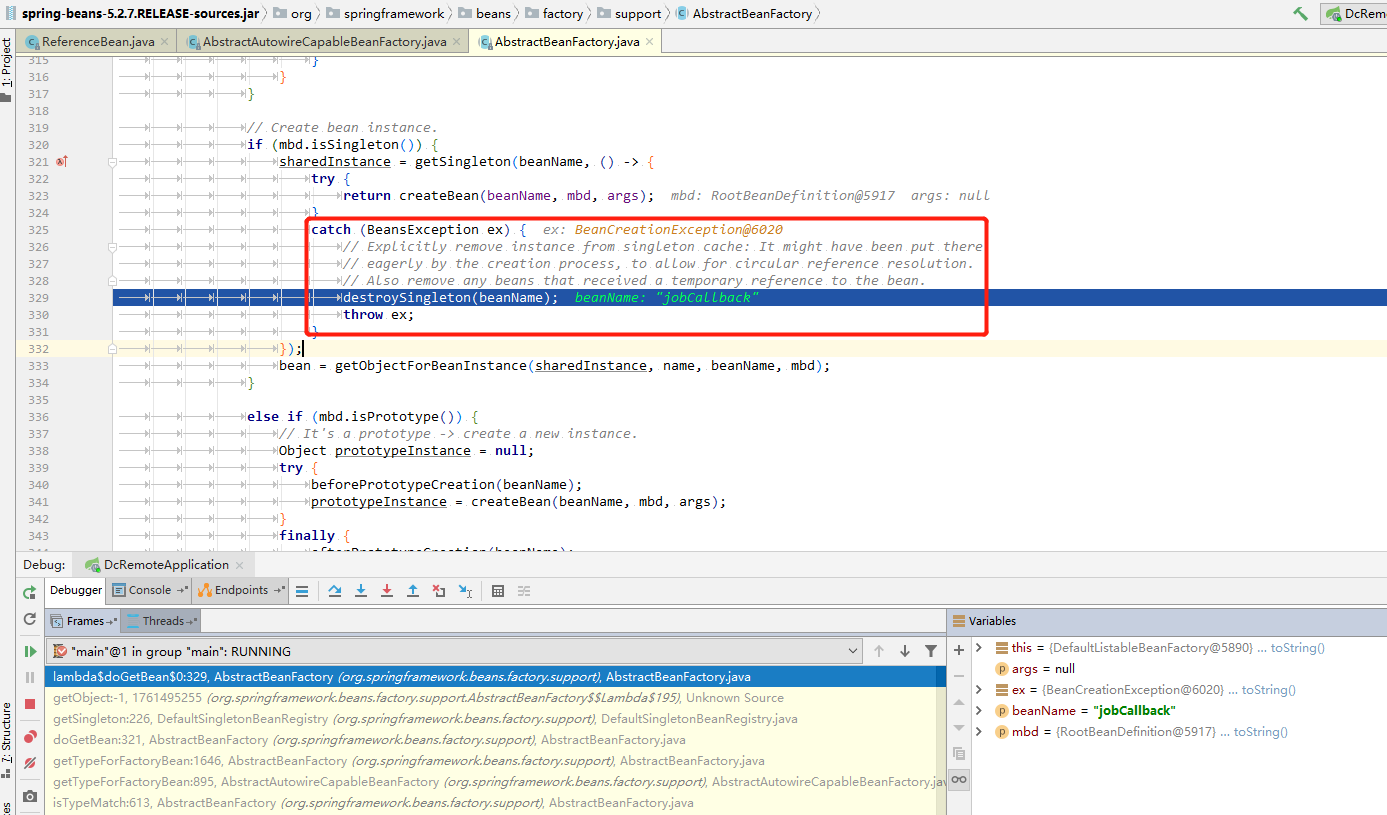This screenshot has width=1387, height=815.
Task: Click the Drop Frame icon
Action: [438, 591]
